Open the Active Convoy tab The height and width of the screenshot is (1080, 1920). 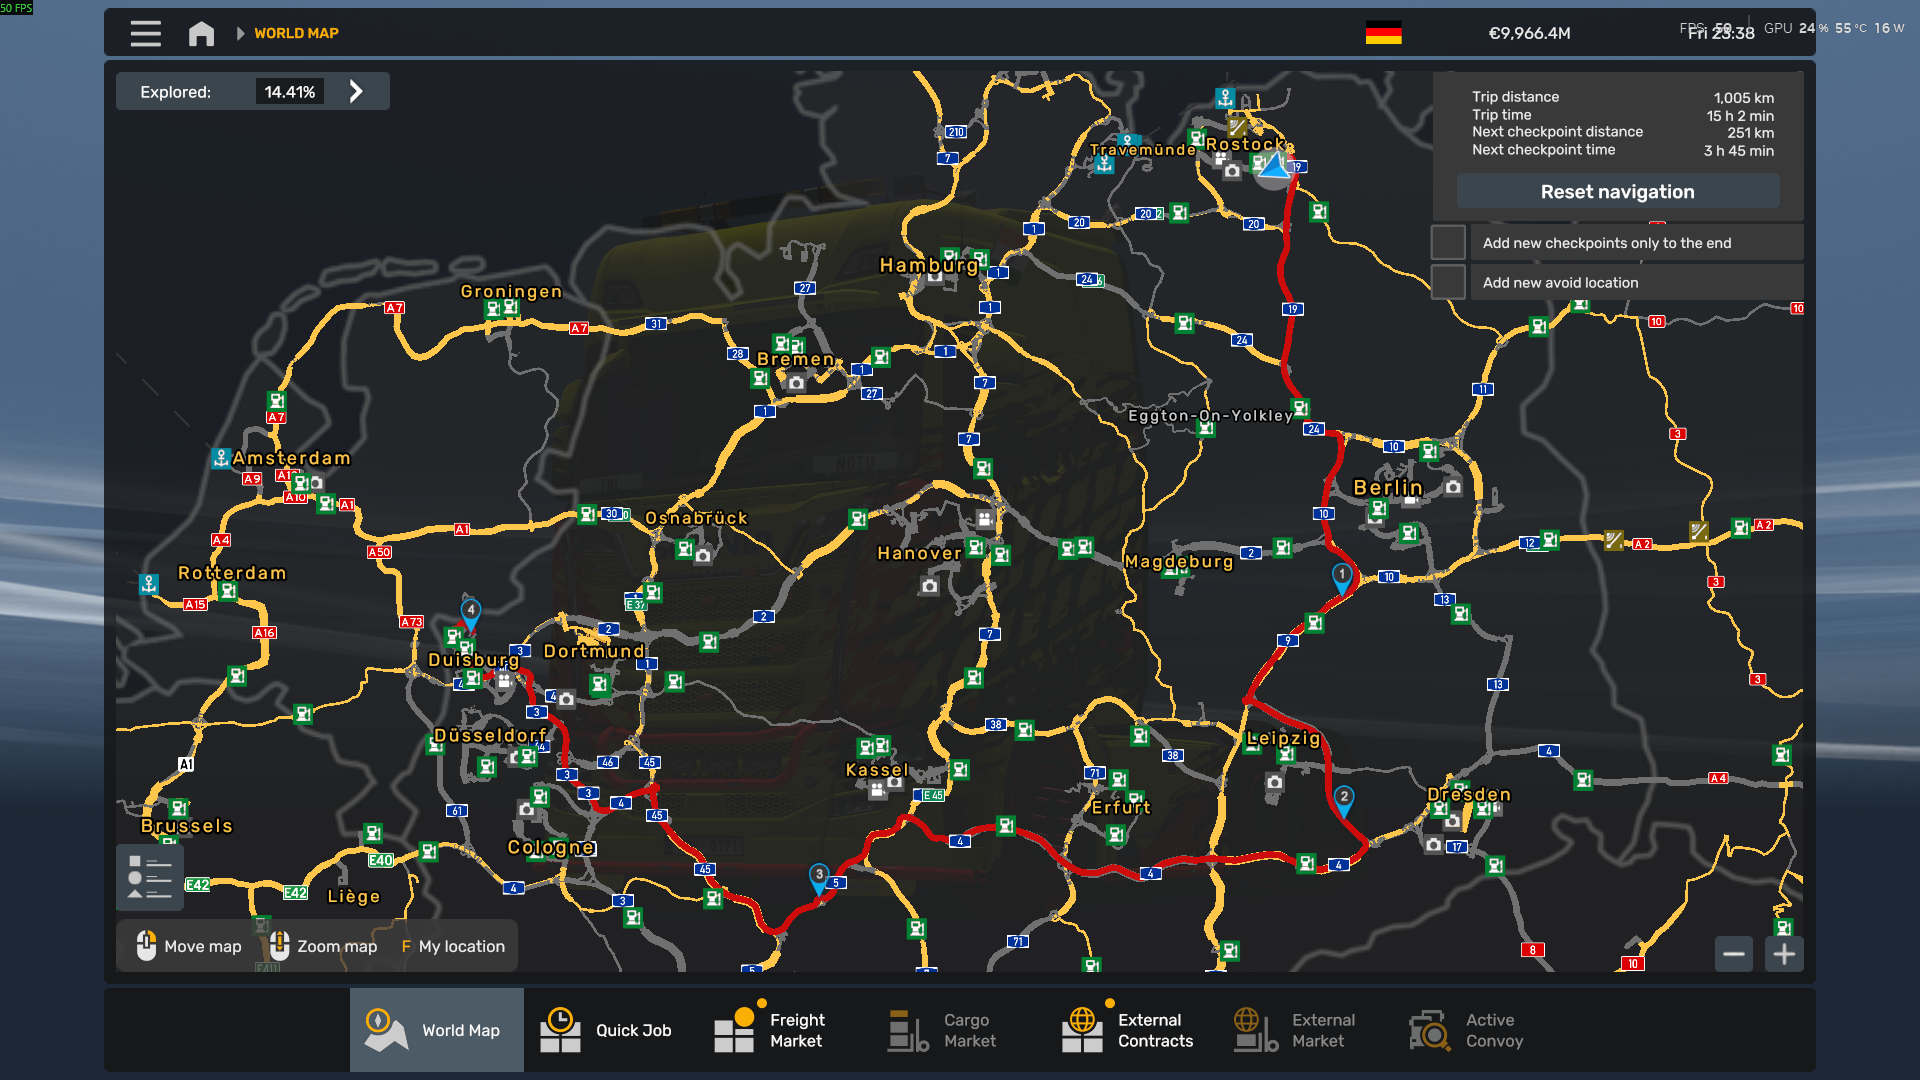1481,1030
